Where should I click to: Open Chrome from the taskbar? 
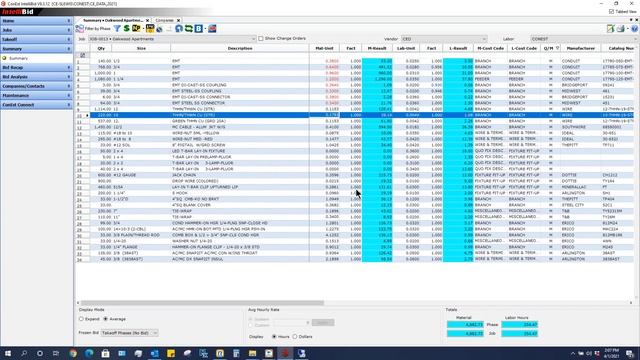73,353
